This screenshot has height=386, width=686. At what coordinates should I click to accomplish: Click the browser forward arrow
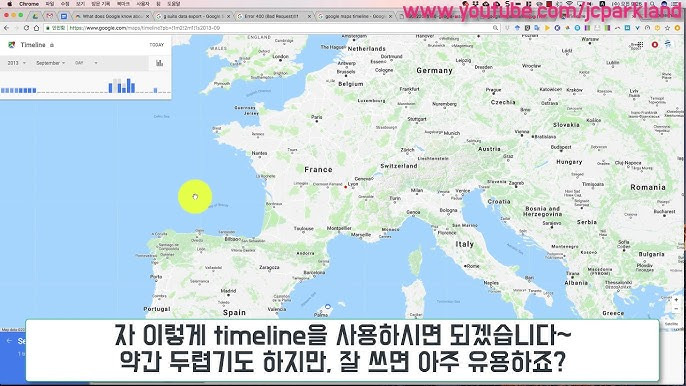(16, 28)
